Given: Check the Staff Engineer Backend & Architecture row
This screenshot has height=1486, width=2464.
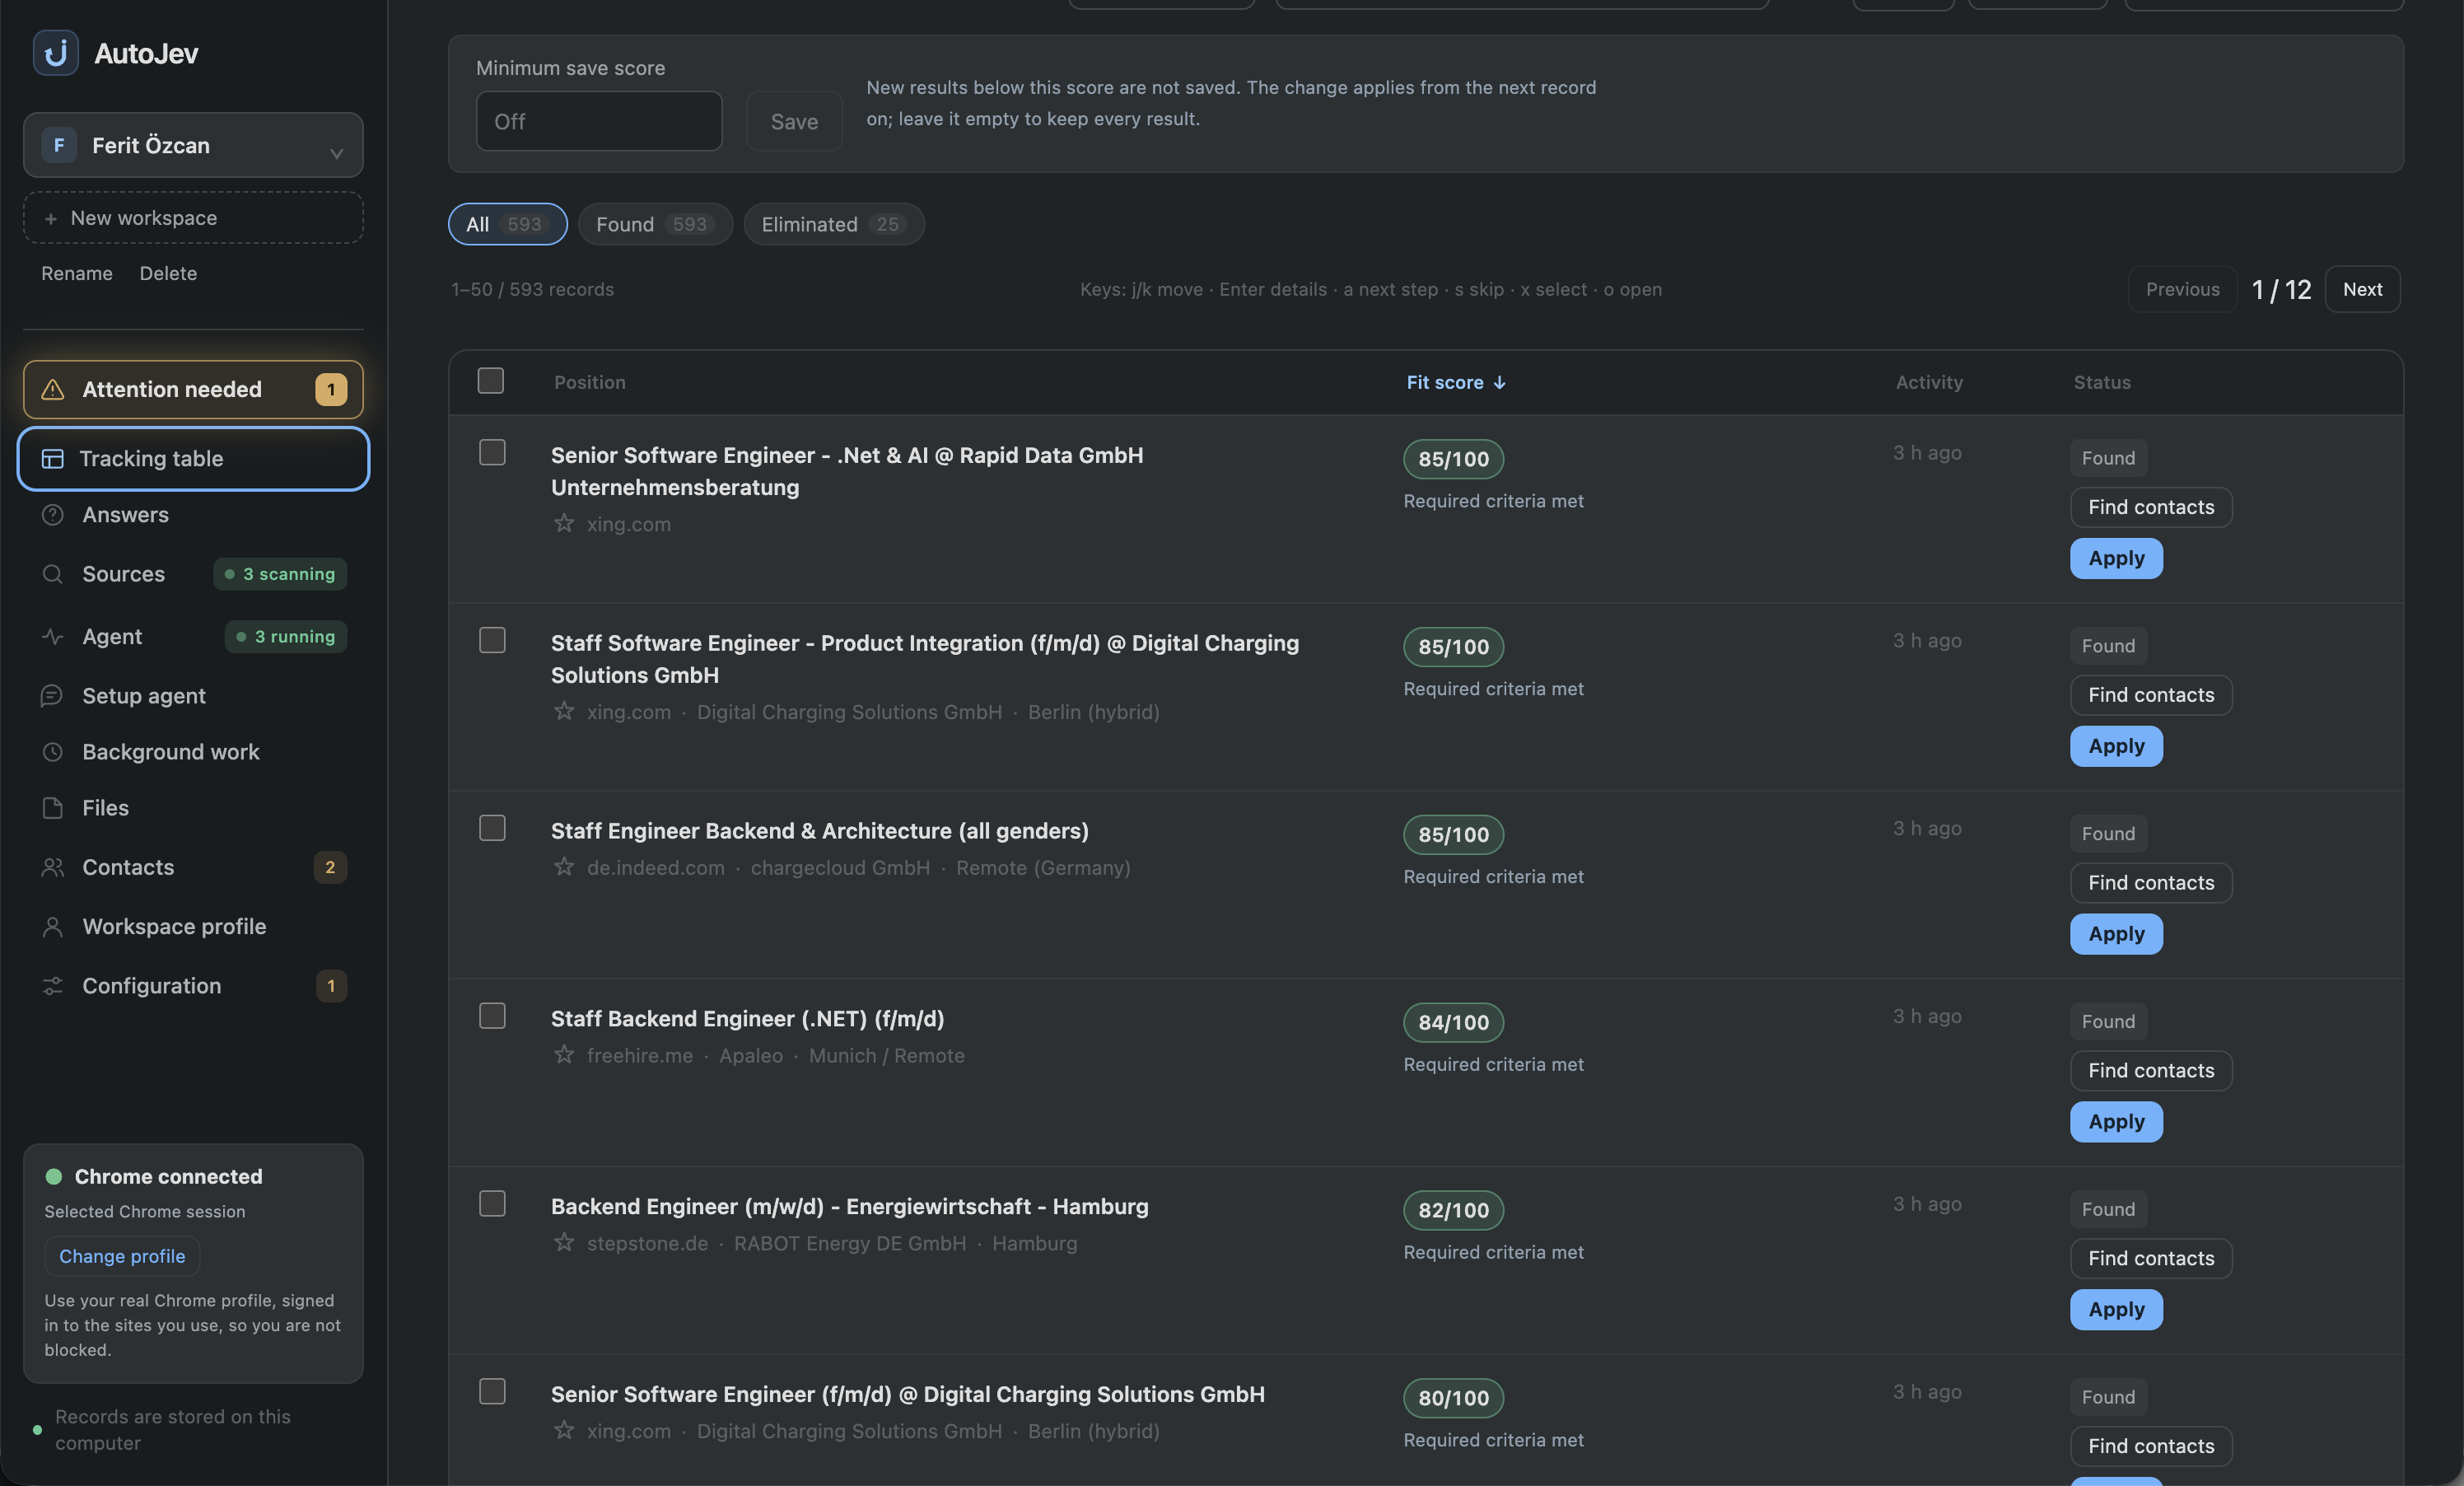Looking at the screenshot, I should click(x=492, y=828).
